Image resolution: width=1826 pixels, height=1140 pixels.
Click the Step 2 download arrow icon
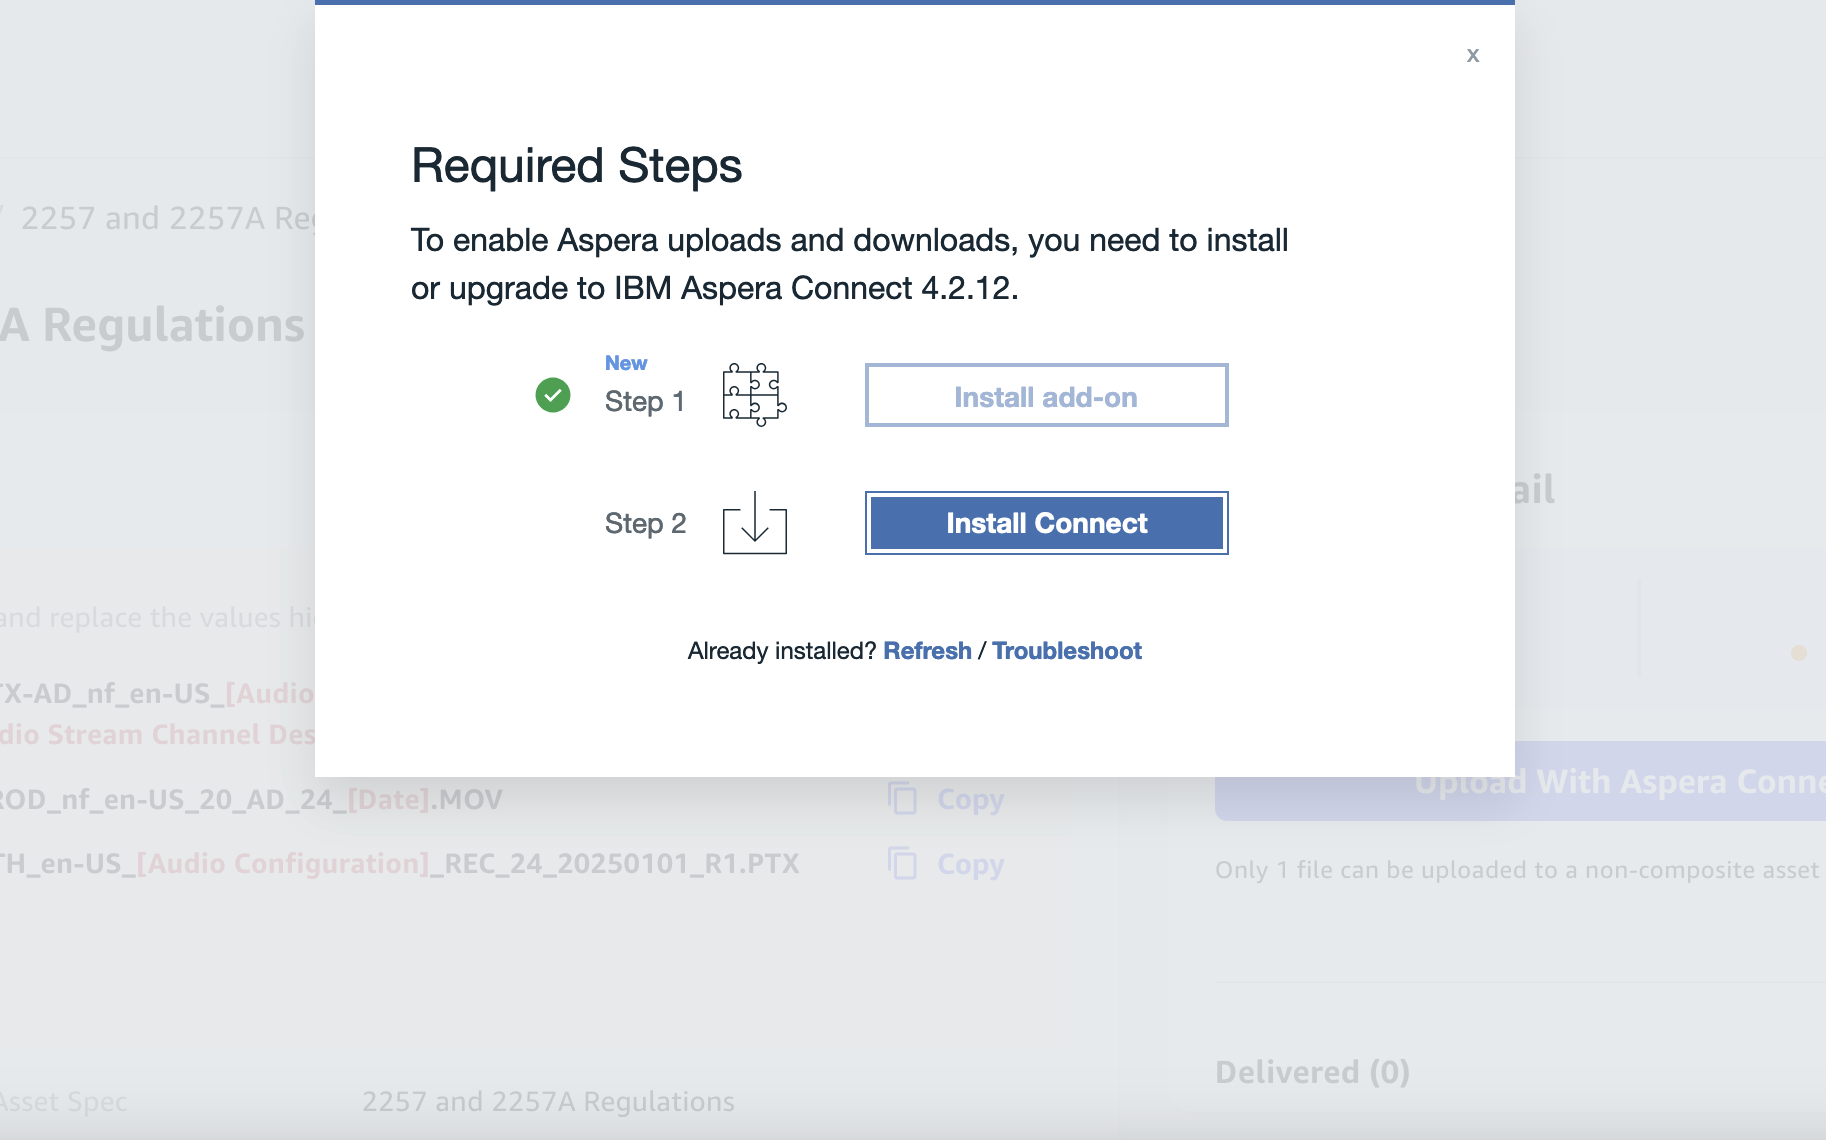coord(754,522)
